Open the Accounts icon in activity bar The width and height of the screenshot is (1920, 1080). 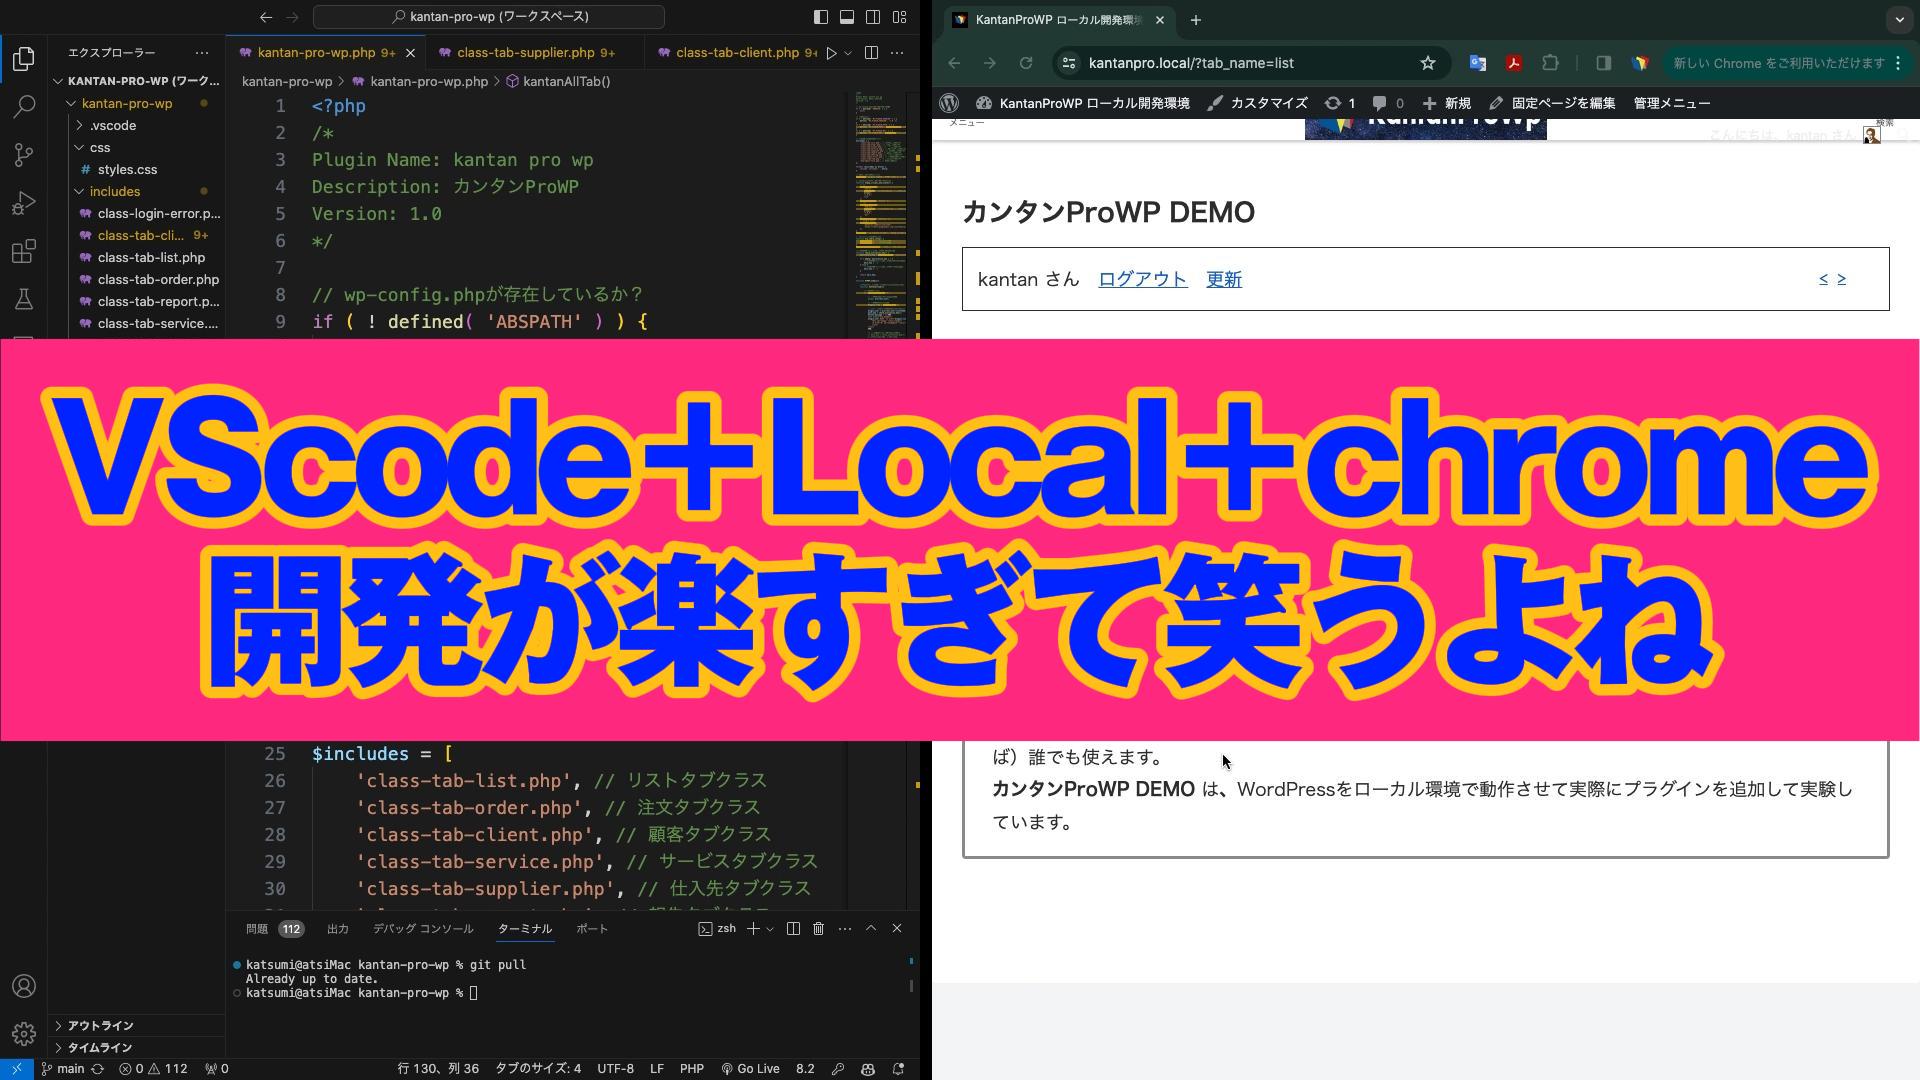pos(24,986)
